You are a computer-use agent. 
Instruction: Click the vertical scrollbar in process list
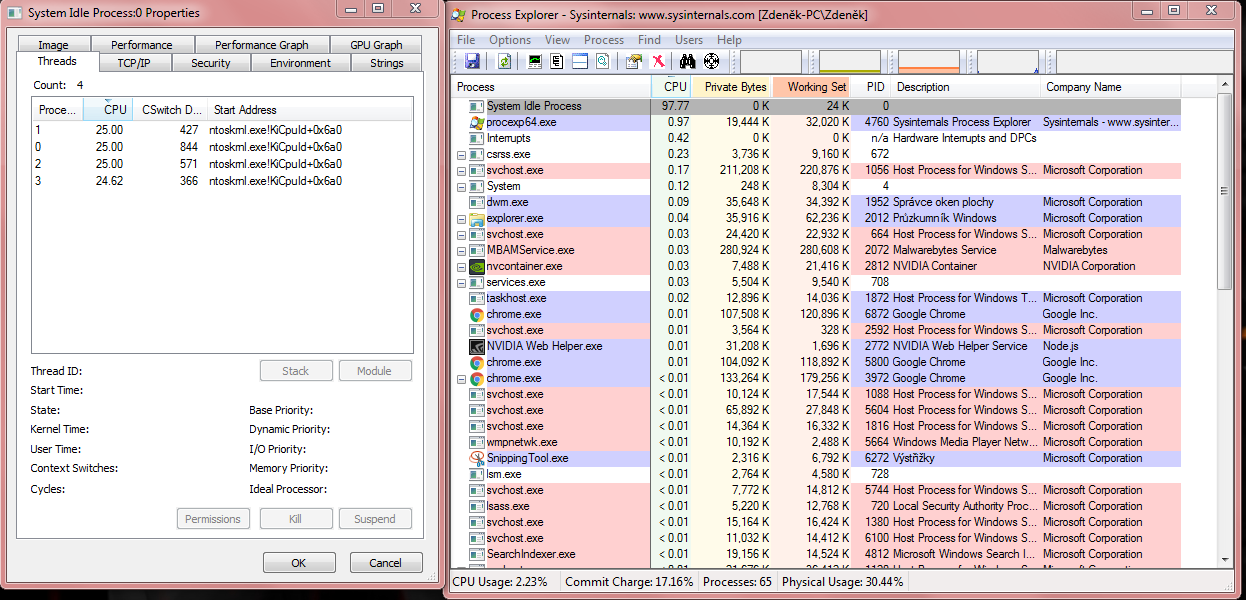point(1224,190)
